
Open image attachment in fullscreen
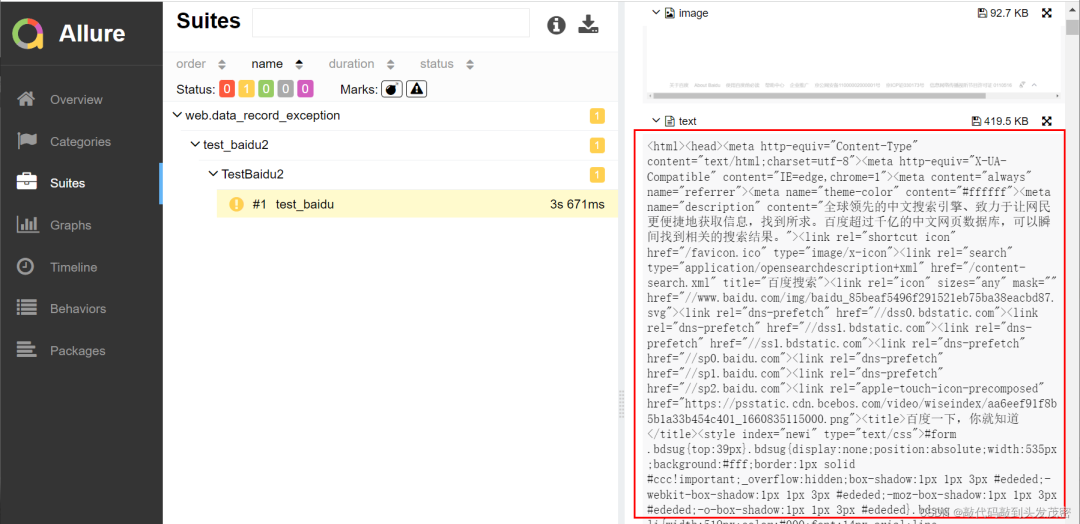click(1047, 12)
